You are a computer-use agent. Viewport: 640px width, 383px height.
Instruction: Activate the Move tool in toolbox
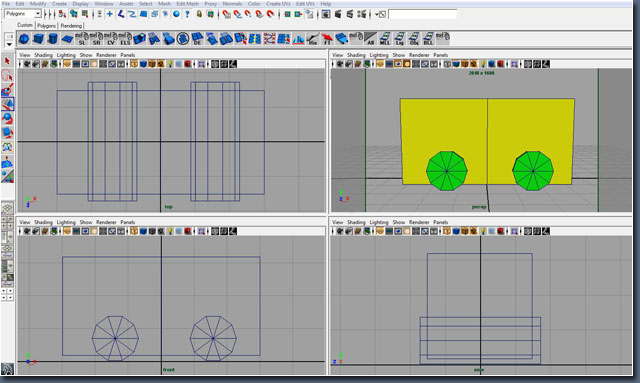(x=7, y=104)
